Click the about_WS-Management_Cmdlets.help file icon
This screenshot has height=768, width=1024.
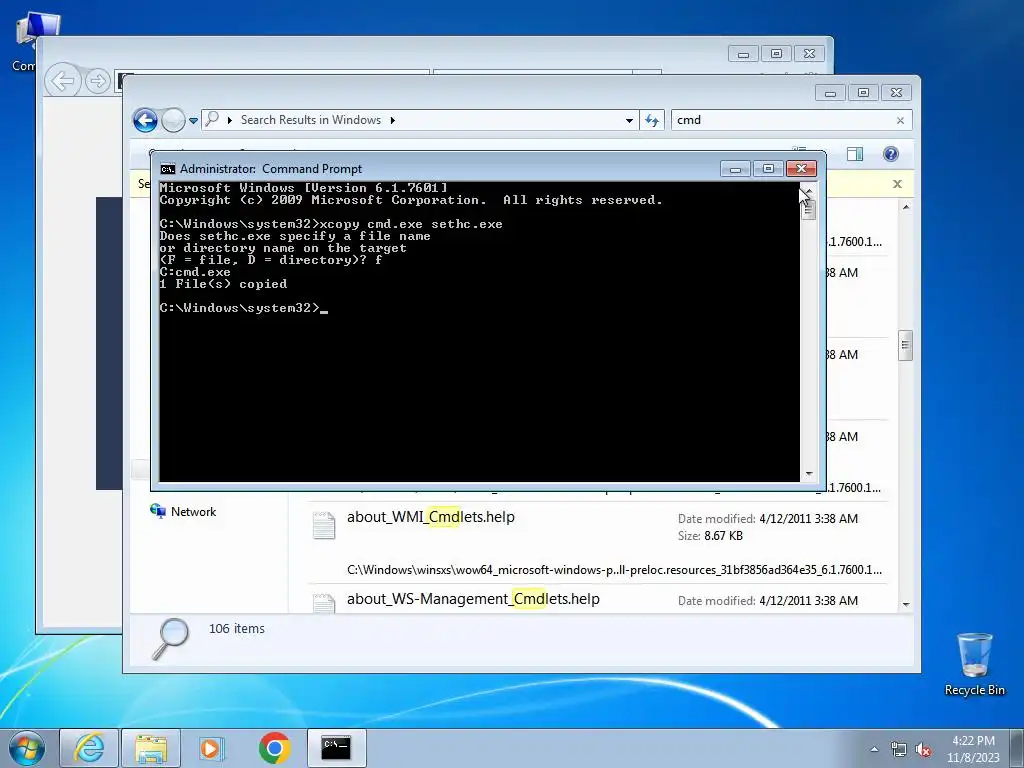324,602
